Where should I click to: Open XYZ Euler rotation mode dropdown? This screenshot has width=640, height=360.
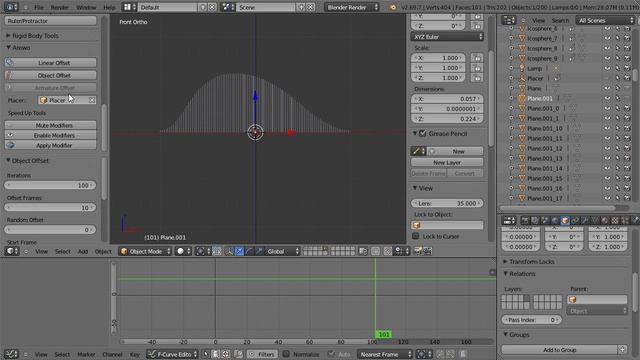pos(447,37)
